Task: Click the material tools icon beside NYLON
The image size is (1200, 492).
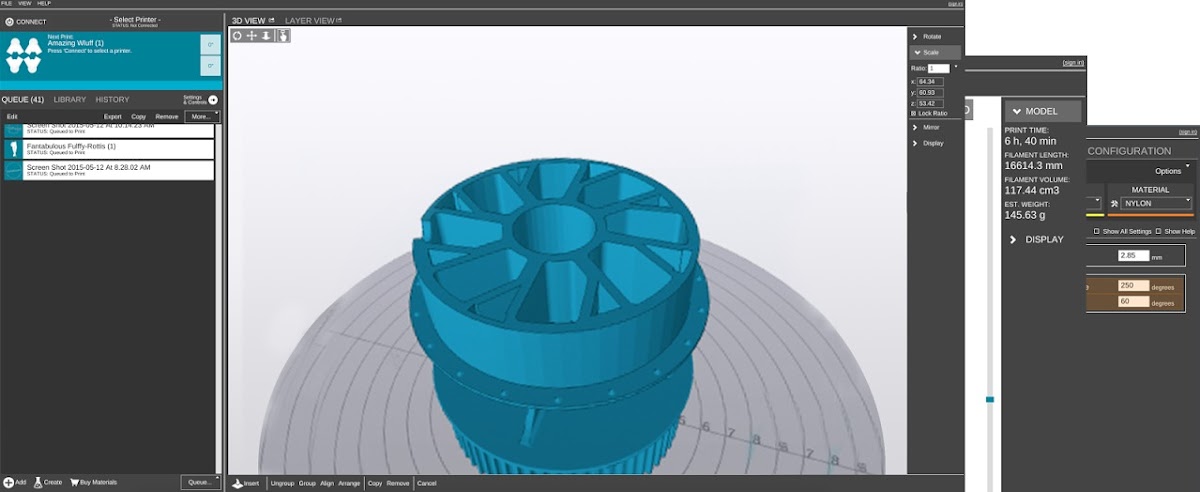Action: click(x=1113, y=202)
